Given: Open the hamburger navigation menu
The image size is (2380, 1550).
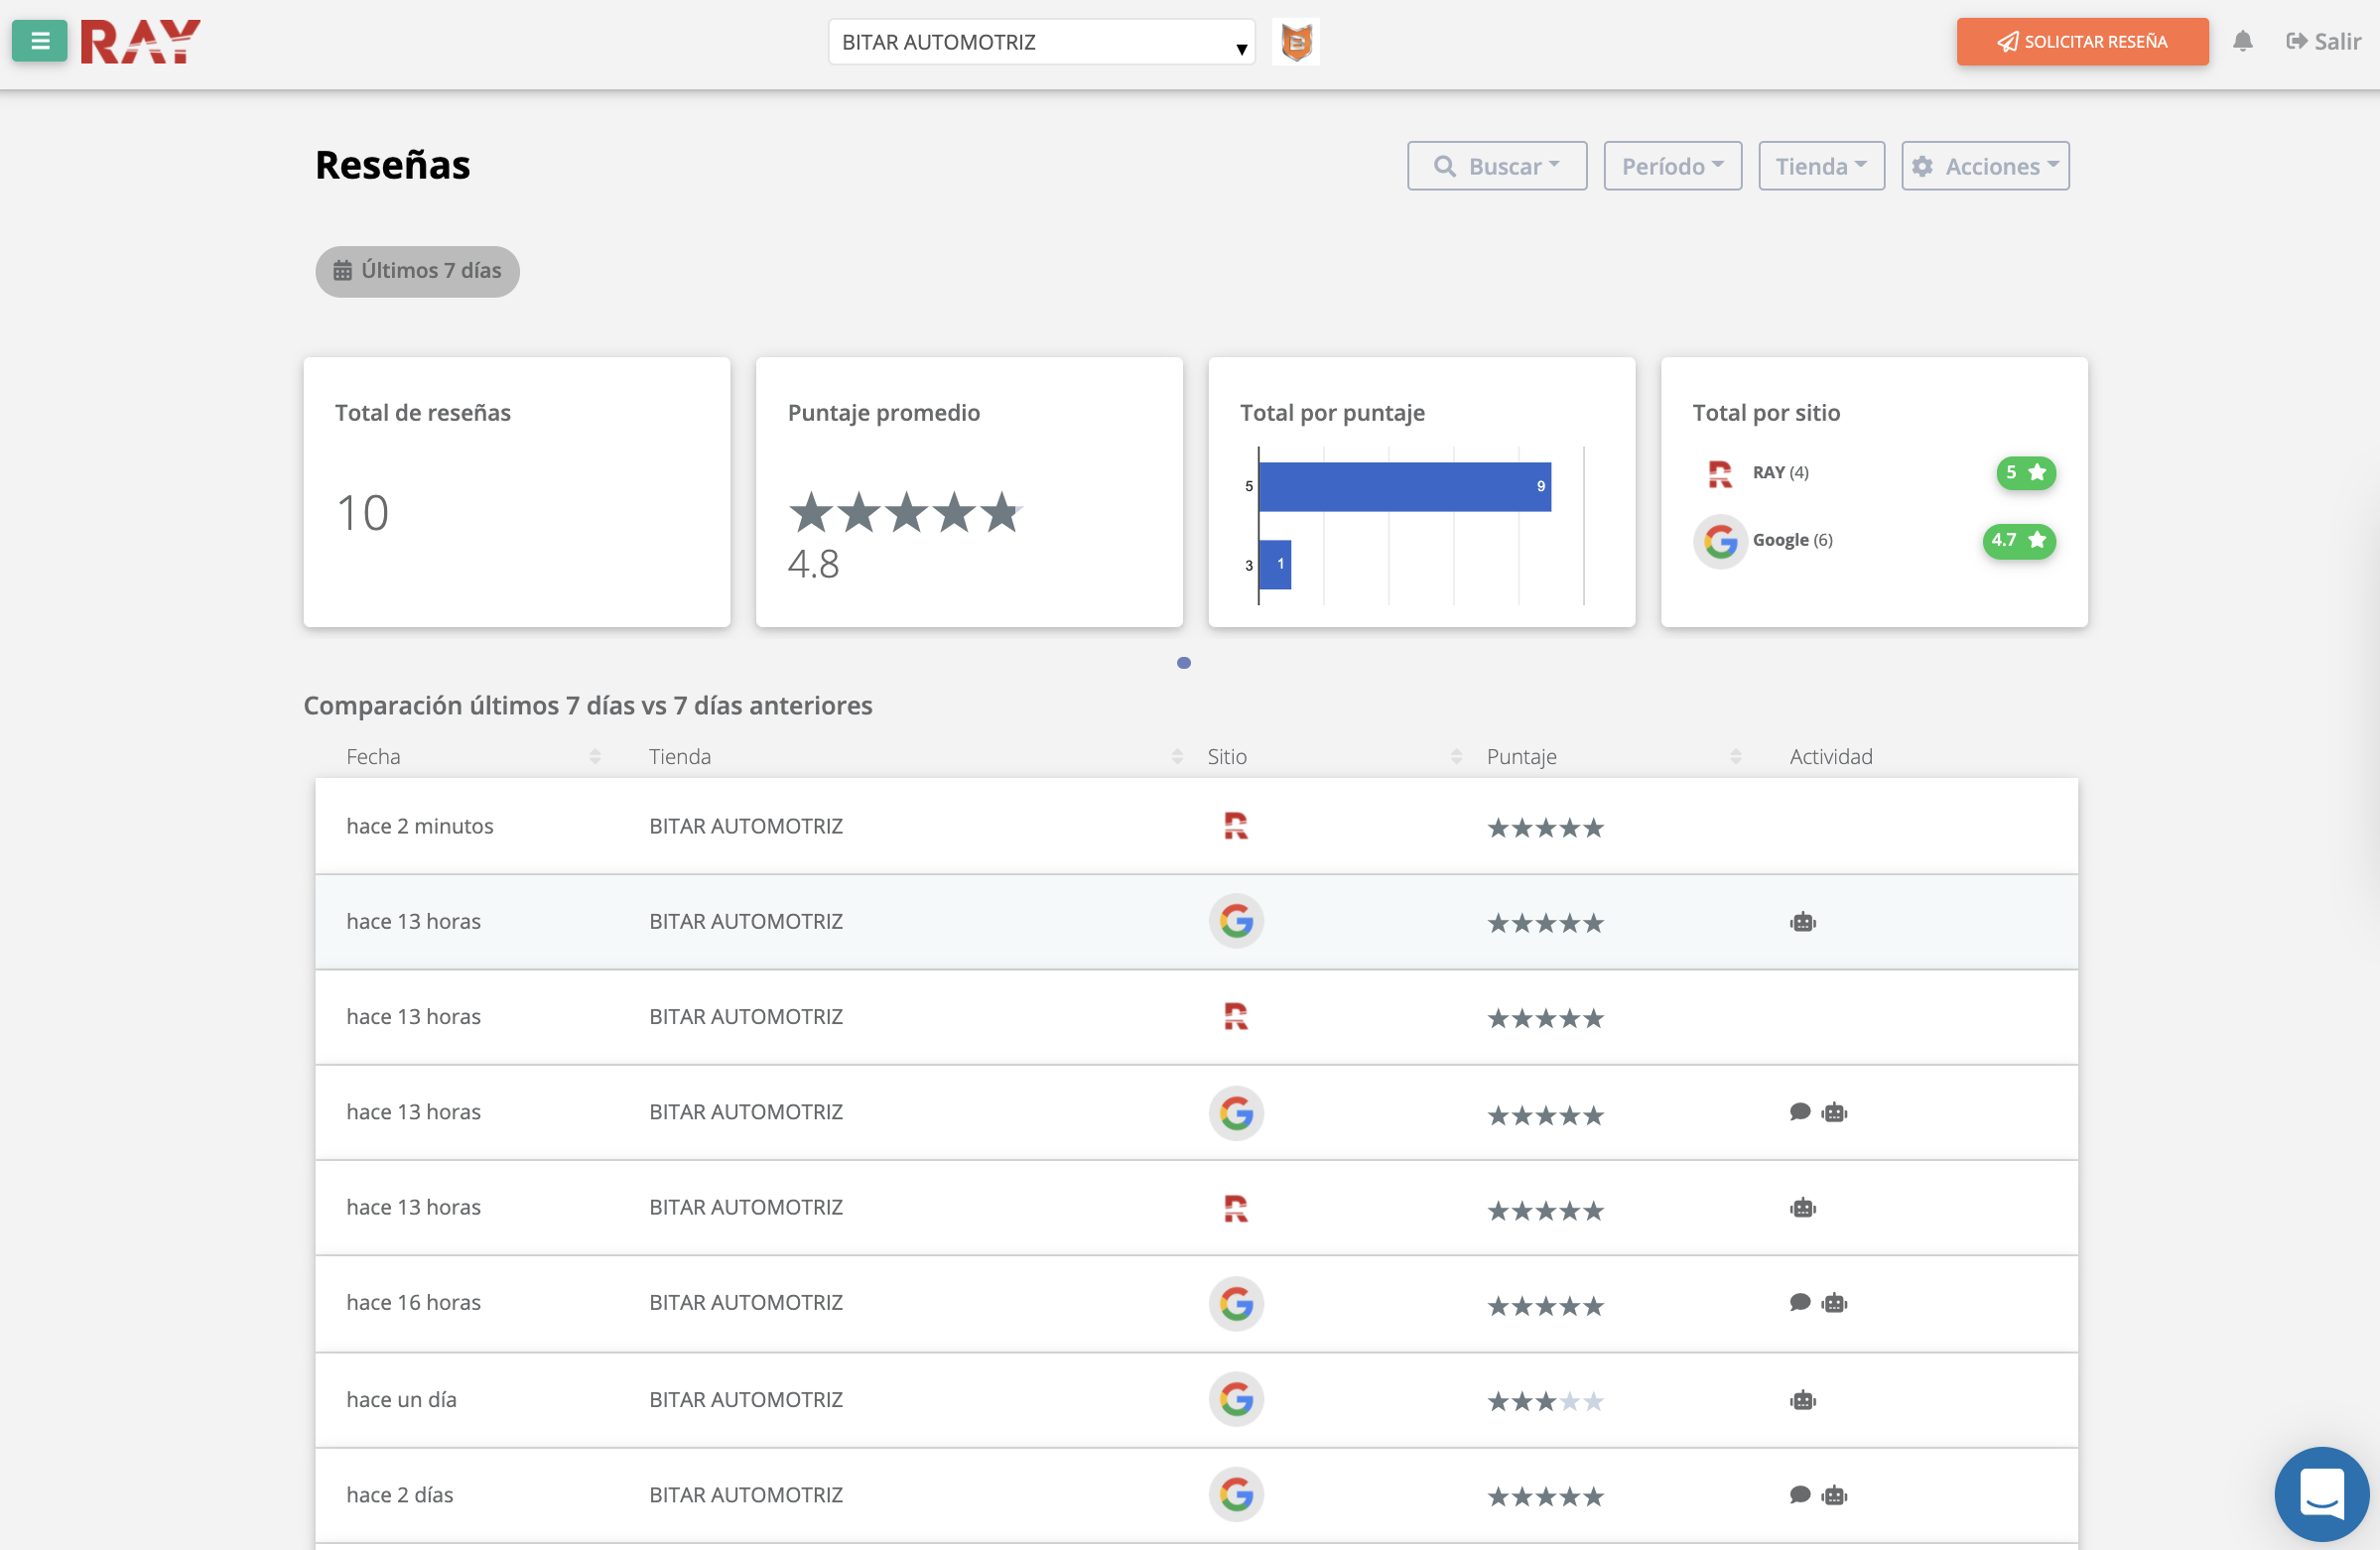Looking at the screenshot, I should click(39, 41).
